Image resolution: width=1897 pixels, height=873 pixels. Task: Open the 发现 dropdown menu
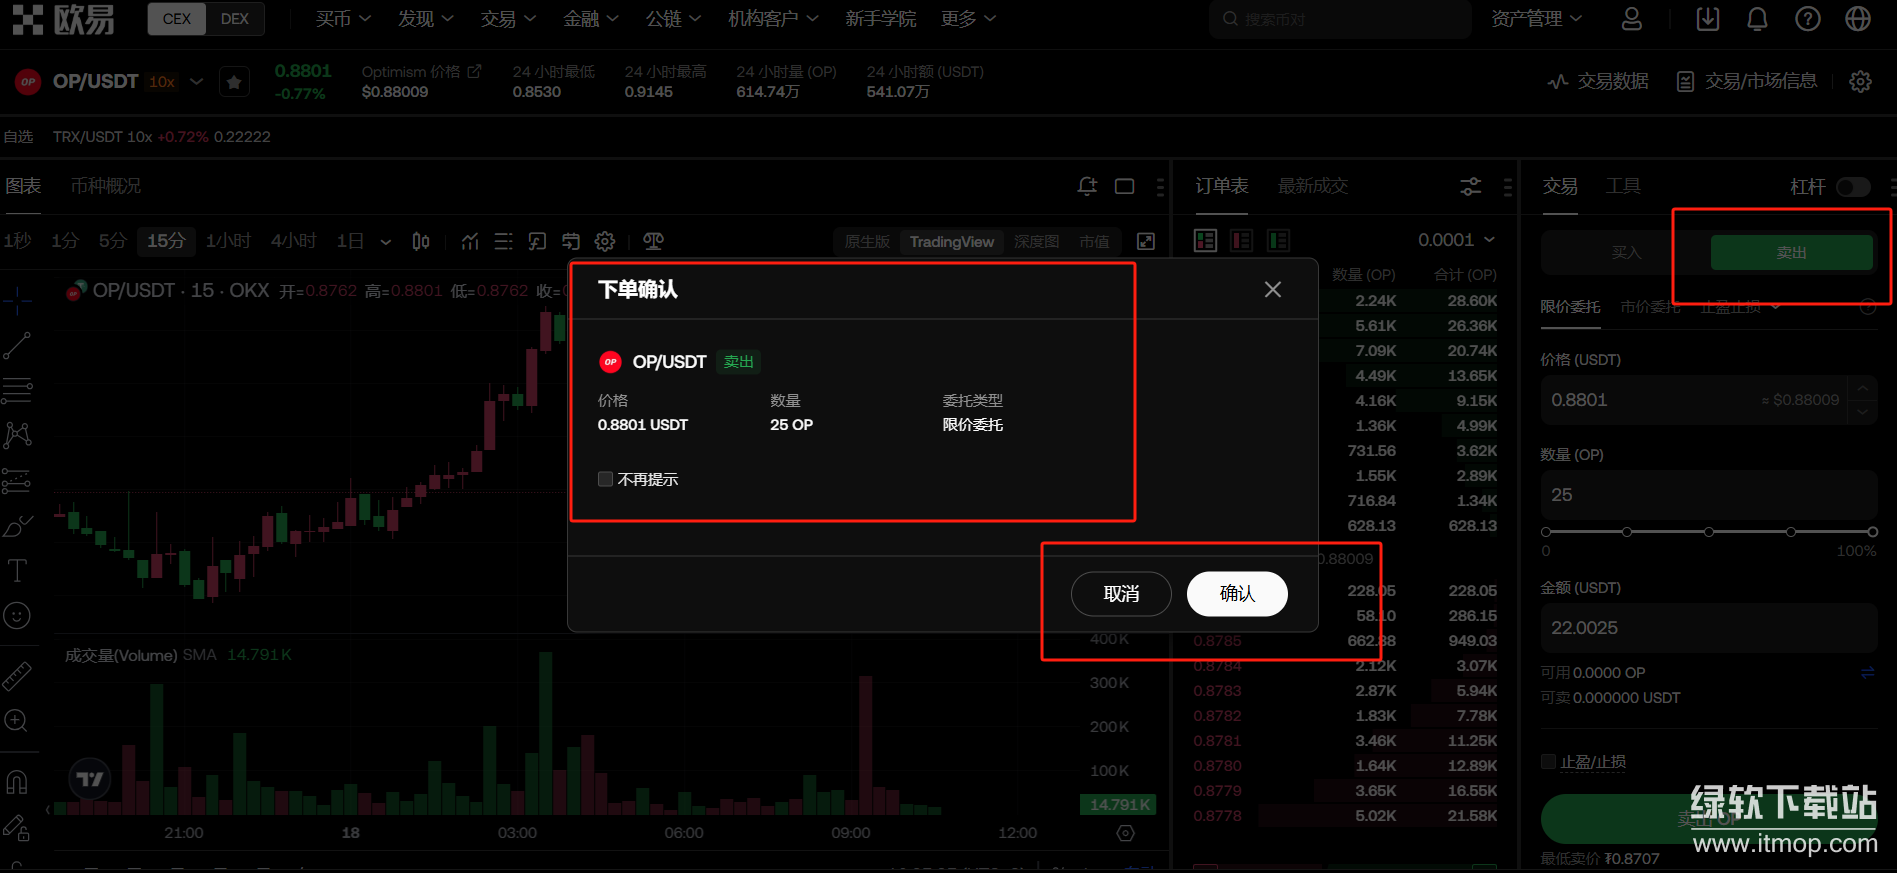pos(425,19)
